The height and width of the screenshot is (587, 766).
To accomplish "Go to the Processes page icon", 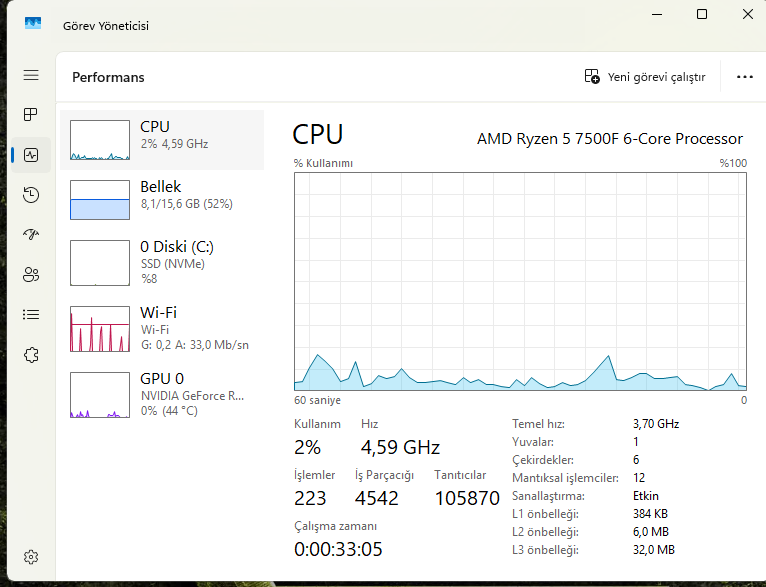I will [x=31, y=115].
